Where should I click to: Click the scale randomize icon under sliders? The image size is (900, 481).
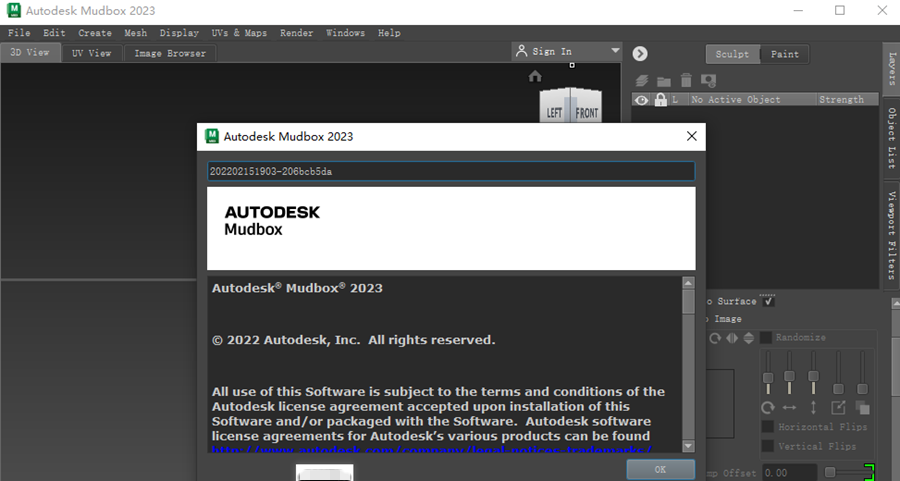coord(838,408)
